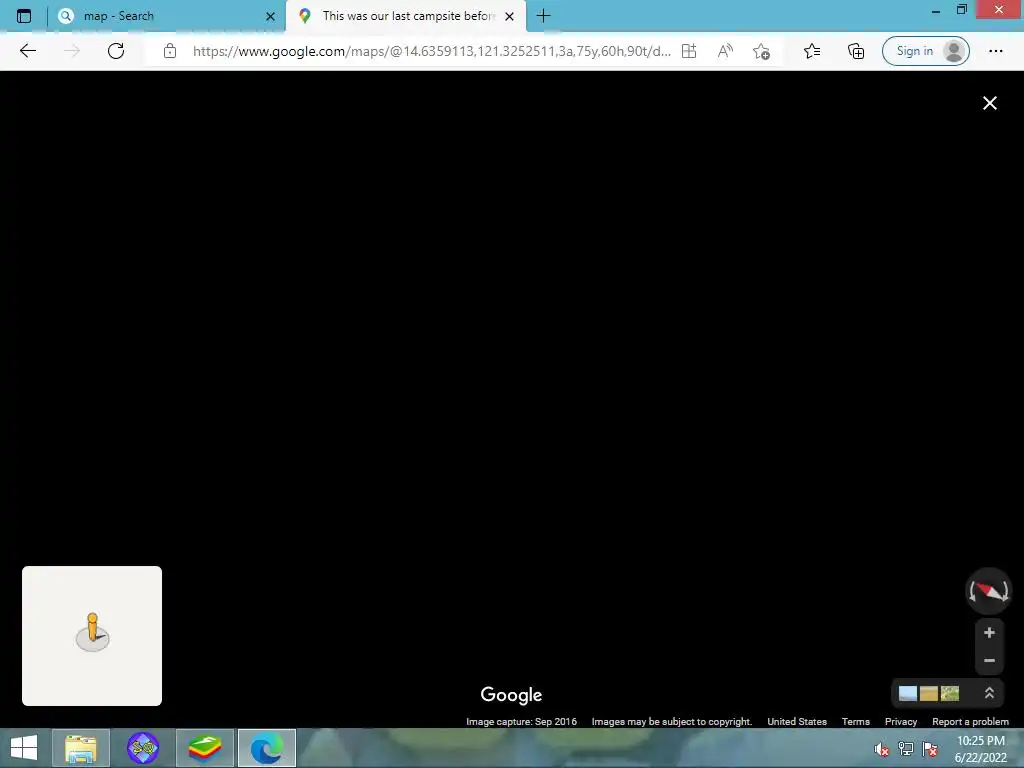Click the Sign in button
This screenshot has width=1024, height=768.
(x=925, y=51)
